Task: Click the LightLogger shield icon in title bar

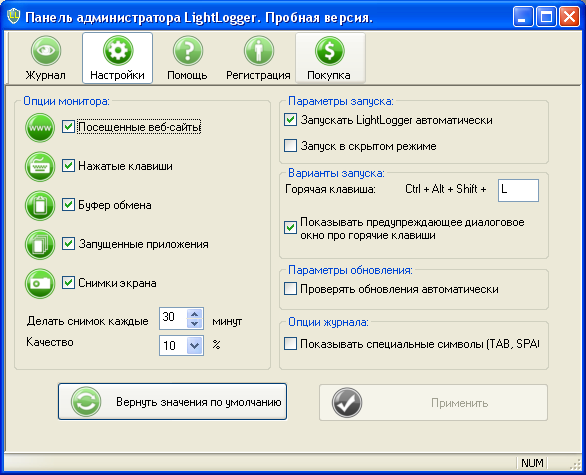Action: (x=14, y=16)
